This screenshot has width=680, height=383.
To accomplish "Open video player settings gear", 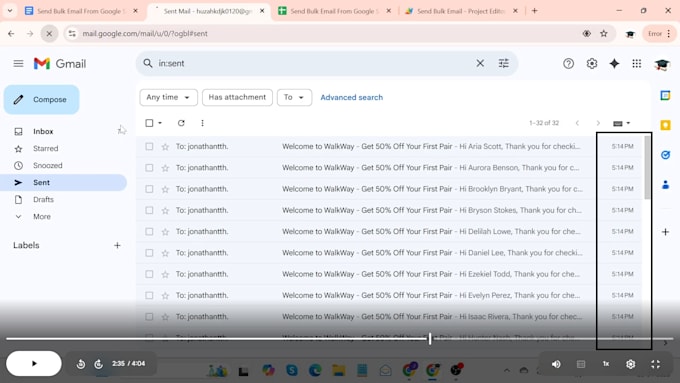I will click(x=631, y=364).
